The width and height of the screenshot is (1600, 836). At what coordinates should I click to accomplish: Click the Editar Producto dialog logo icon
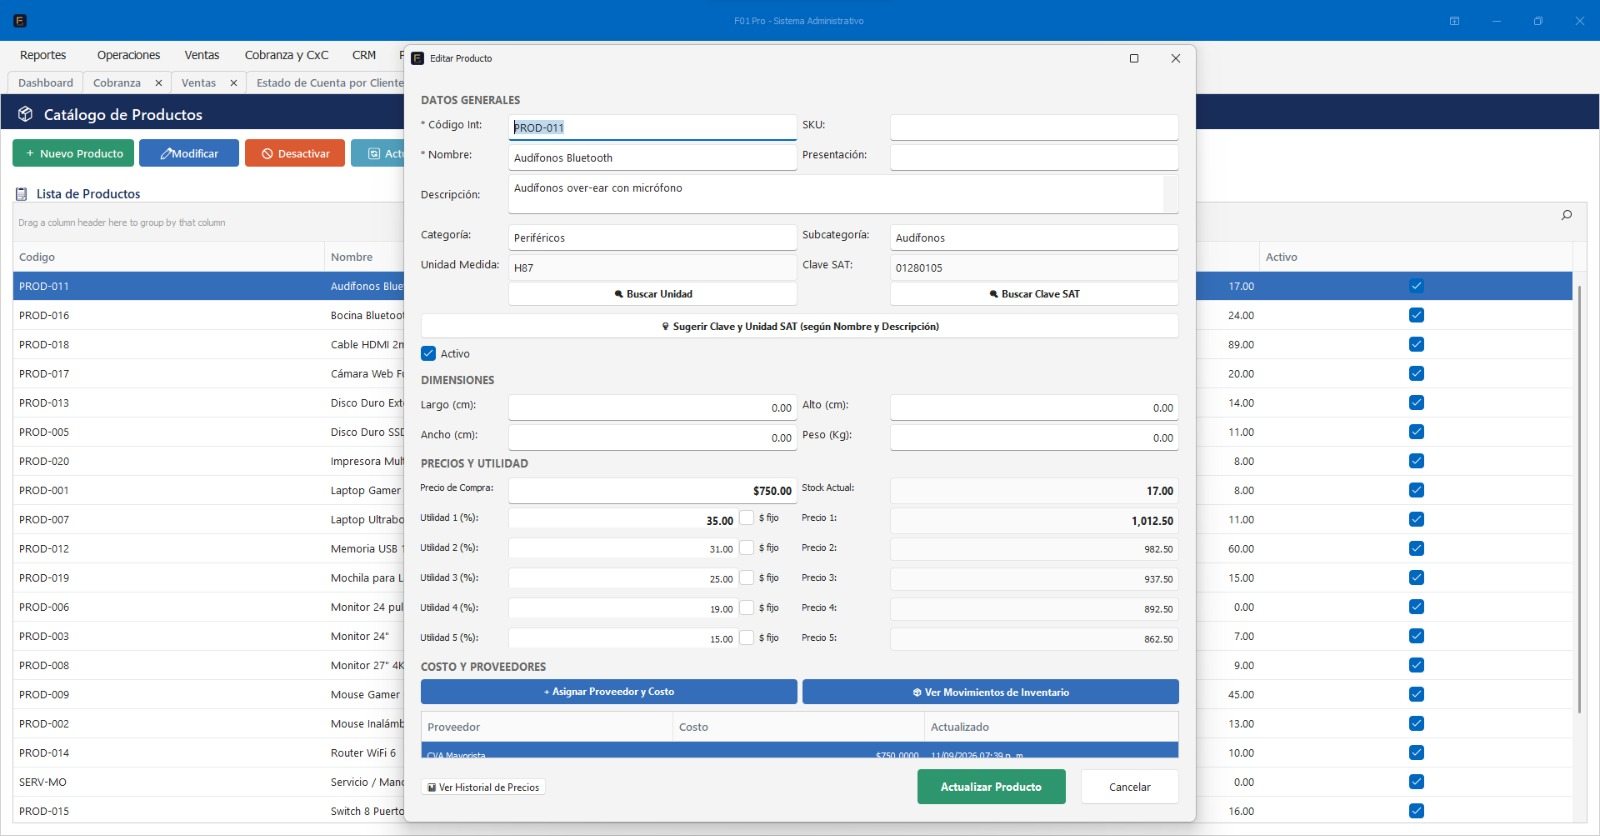tap(418, 58)
